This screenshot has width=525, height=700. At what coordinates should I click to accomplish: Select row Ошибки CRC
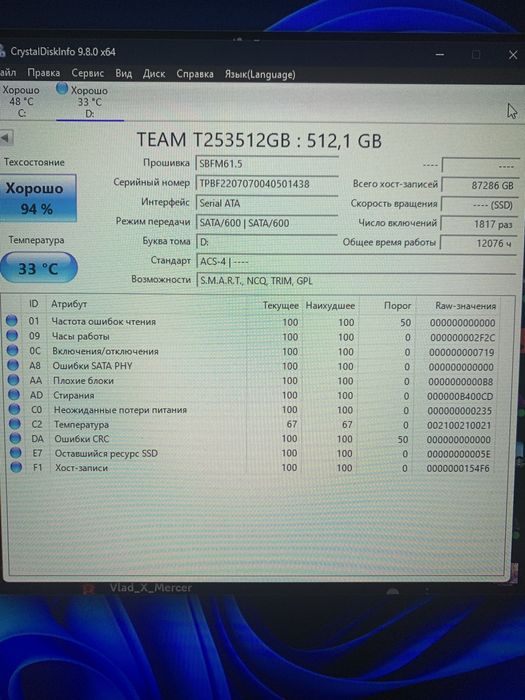click(x=251, y=439)
